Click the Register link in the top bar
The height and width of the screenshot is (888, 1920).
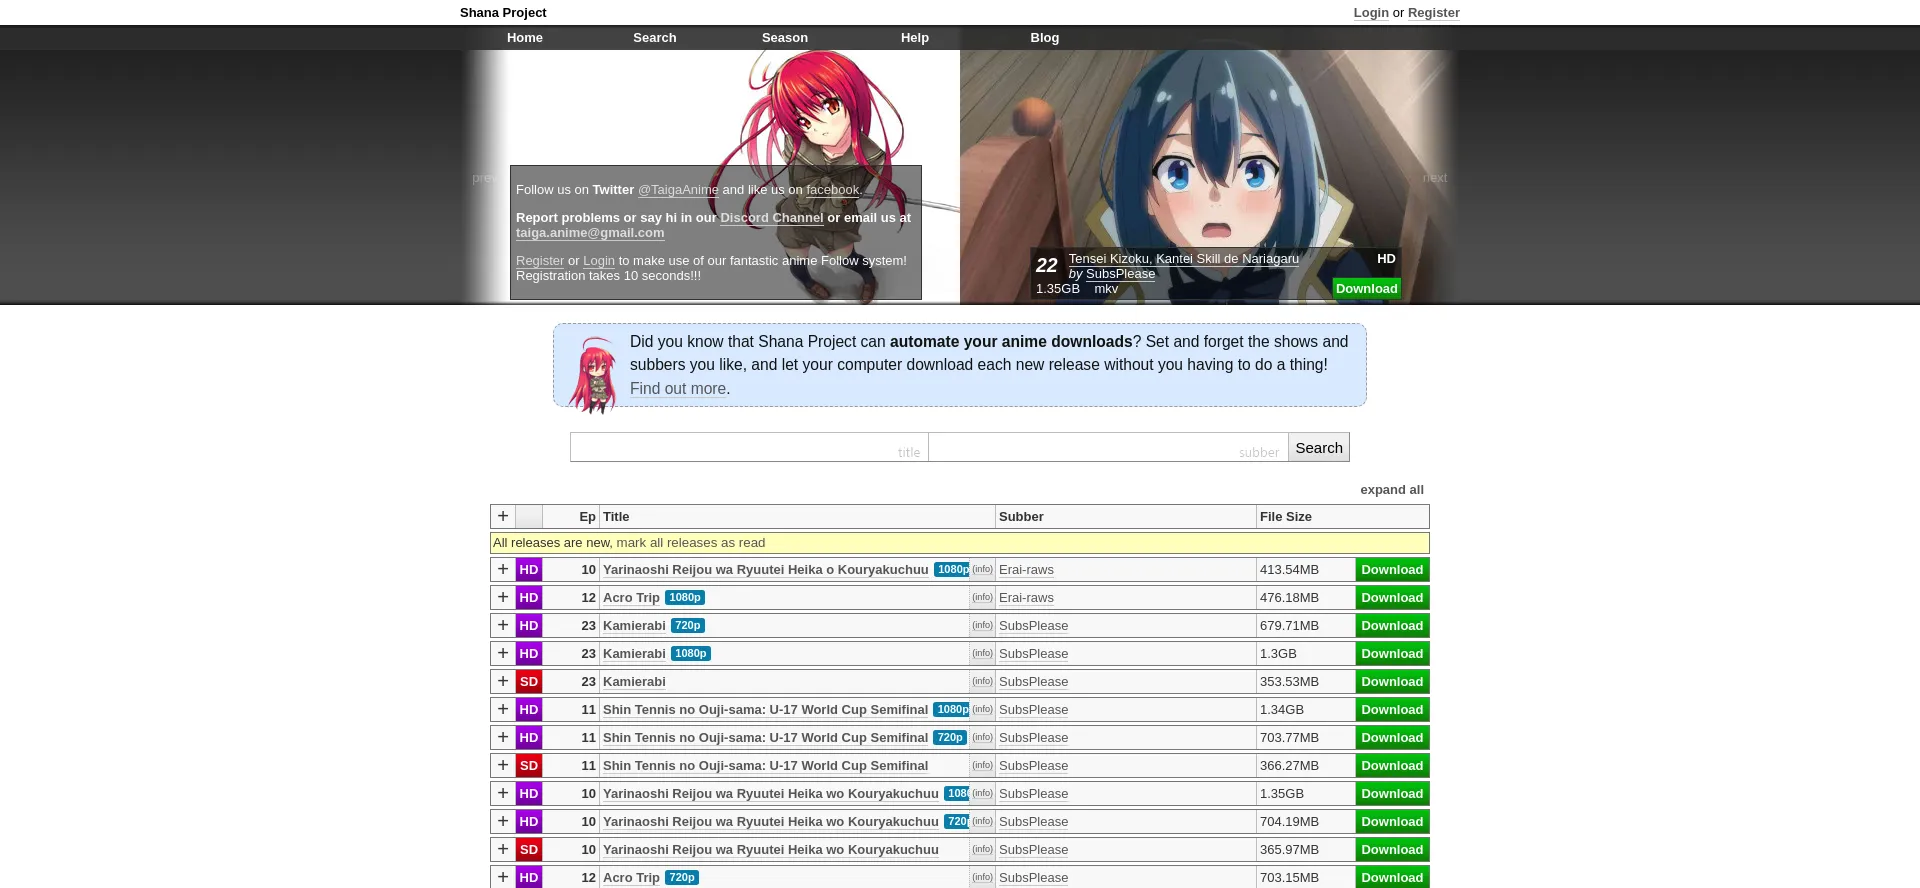click(x=1434, y=12)
